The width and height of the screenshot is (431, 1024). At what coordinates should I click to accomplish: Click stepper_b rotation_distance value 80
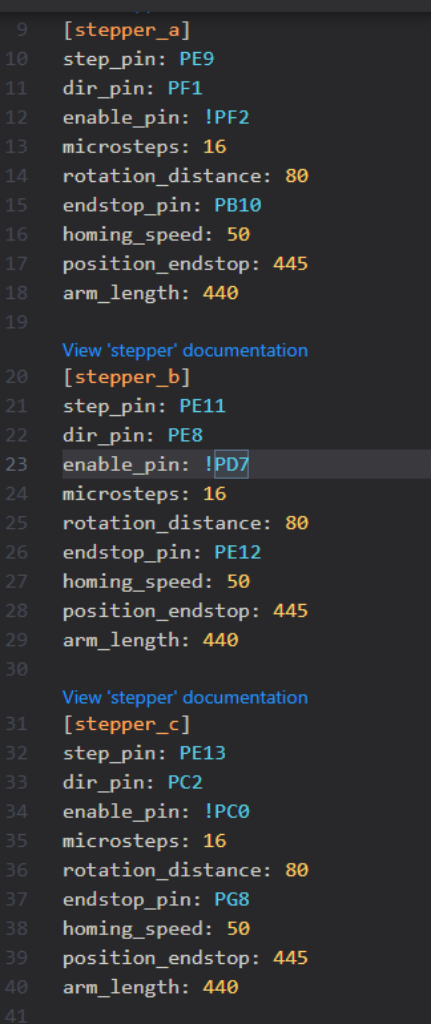(x=296, y=522)
